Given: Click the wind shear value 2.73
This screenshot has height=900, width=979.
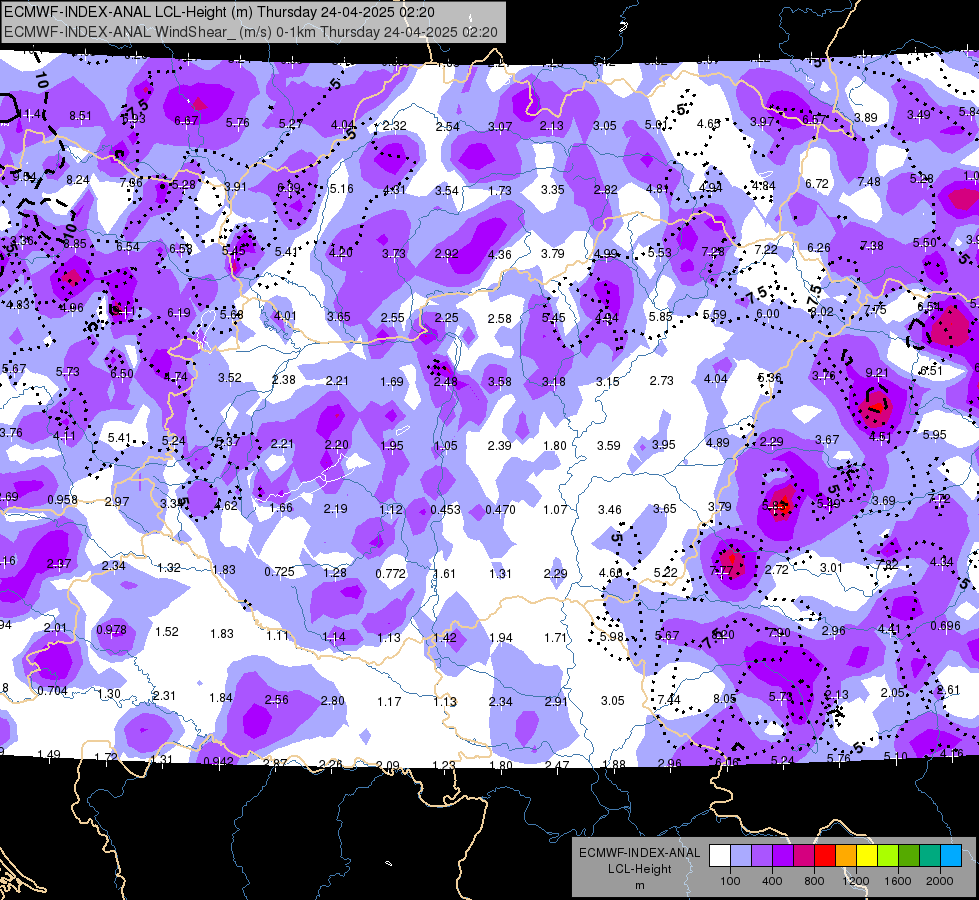Looking at the screenshot, I should (x=661, y=380).
